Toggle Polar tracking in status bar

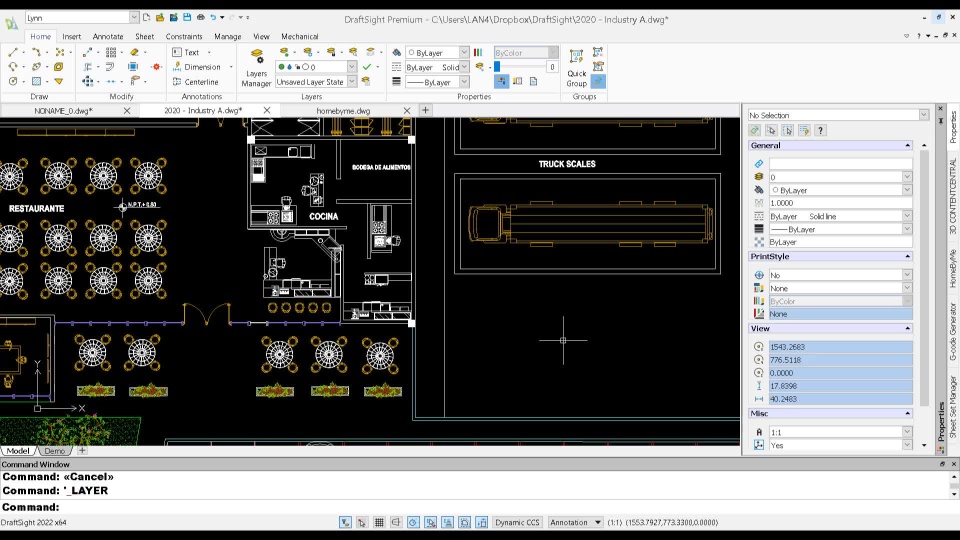click(x=413, y=522)
